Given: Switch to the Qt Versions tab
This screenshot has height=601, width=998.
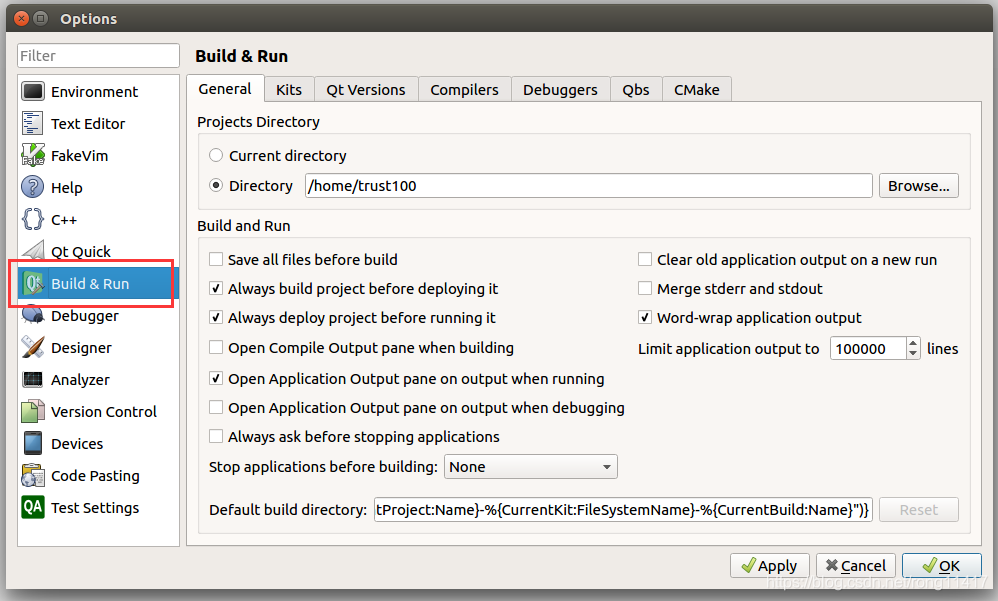Looking at the screenshot, I should (365, 89).
